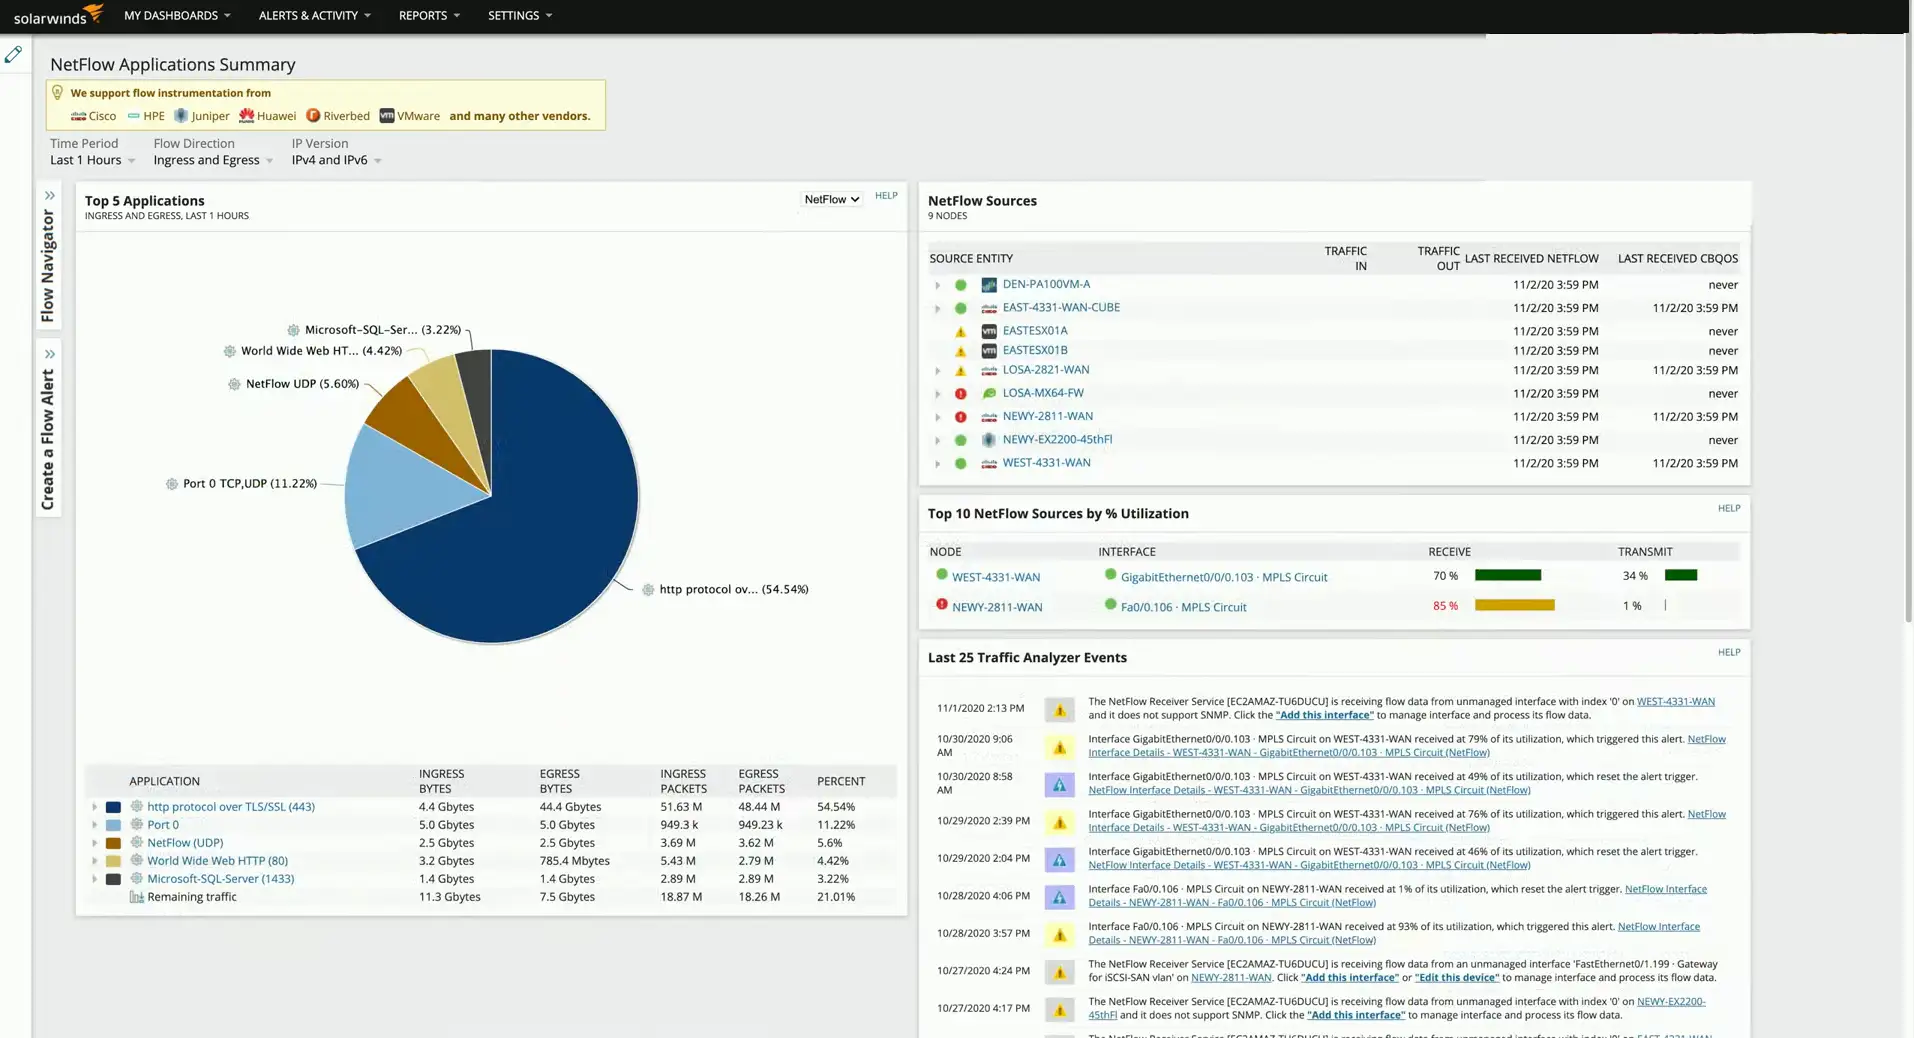Expand the WEST-4331-WAN source entity row

[937, 464]
